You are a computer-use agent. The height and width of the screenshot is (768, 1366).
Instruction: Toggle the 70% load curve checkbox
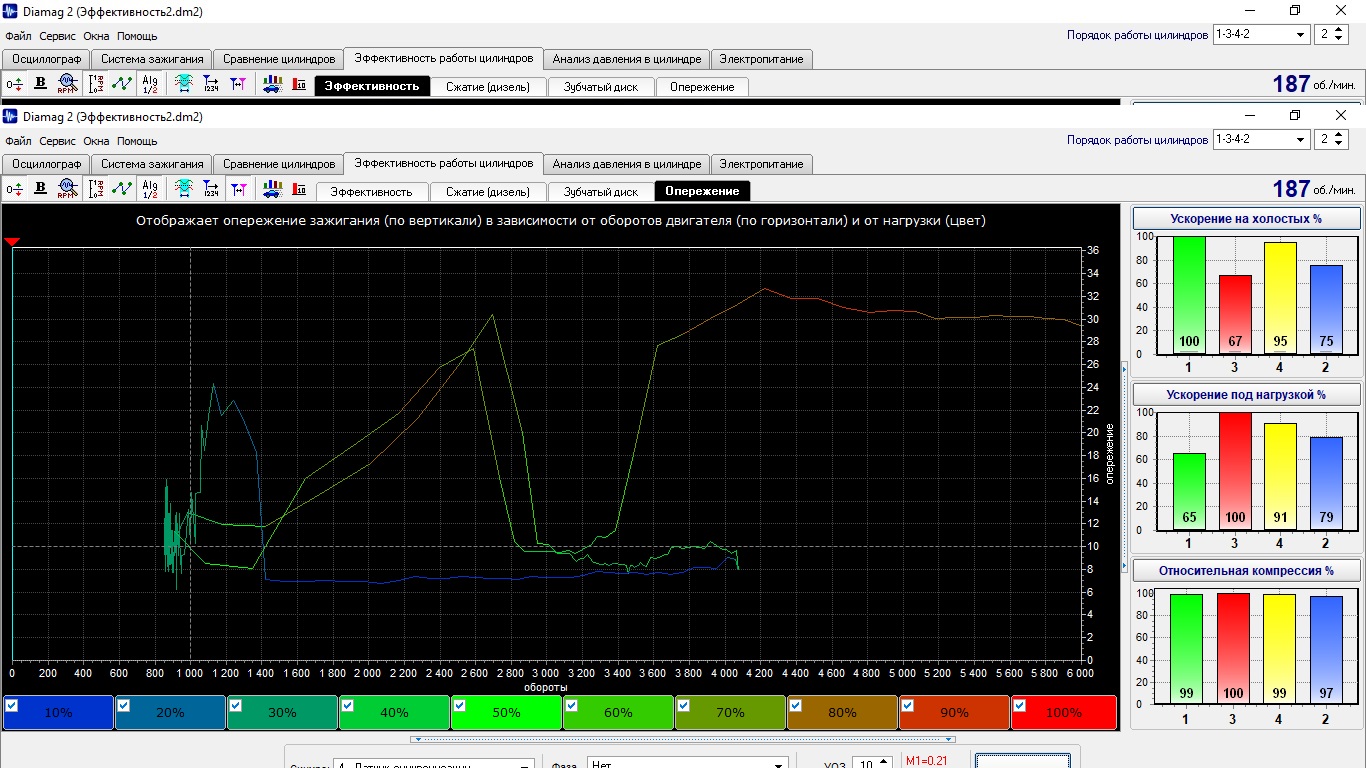click(683, 705)
